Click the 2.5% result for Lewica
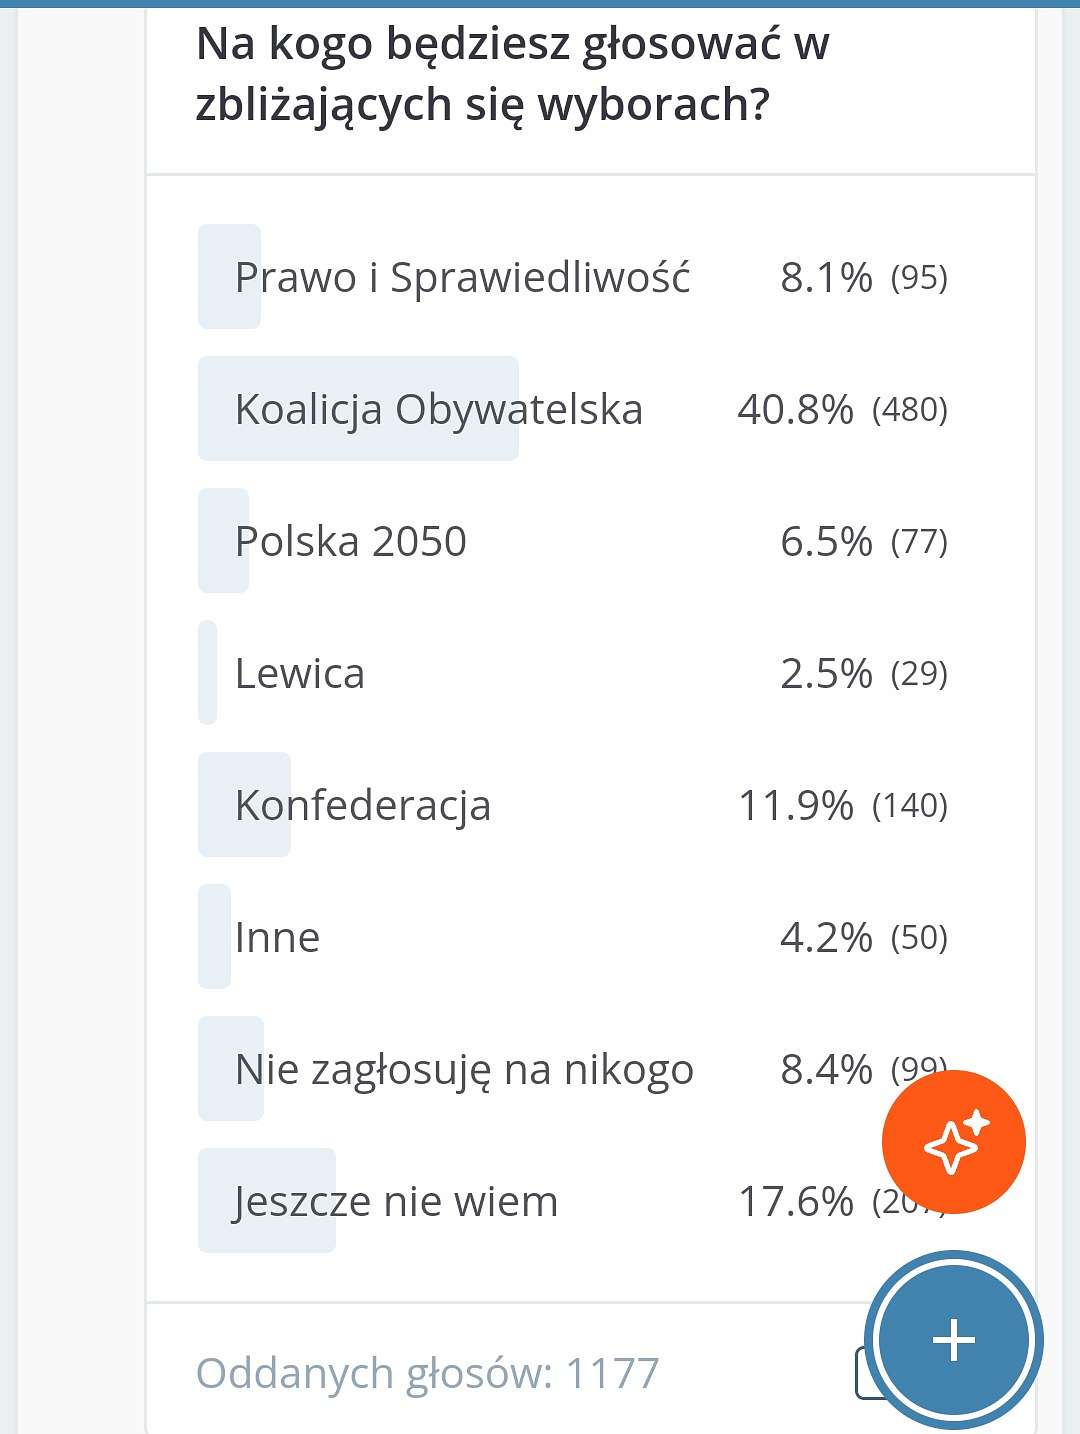 point(826,673)
